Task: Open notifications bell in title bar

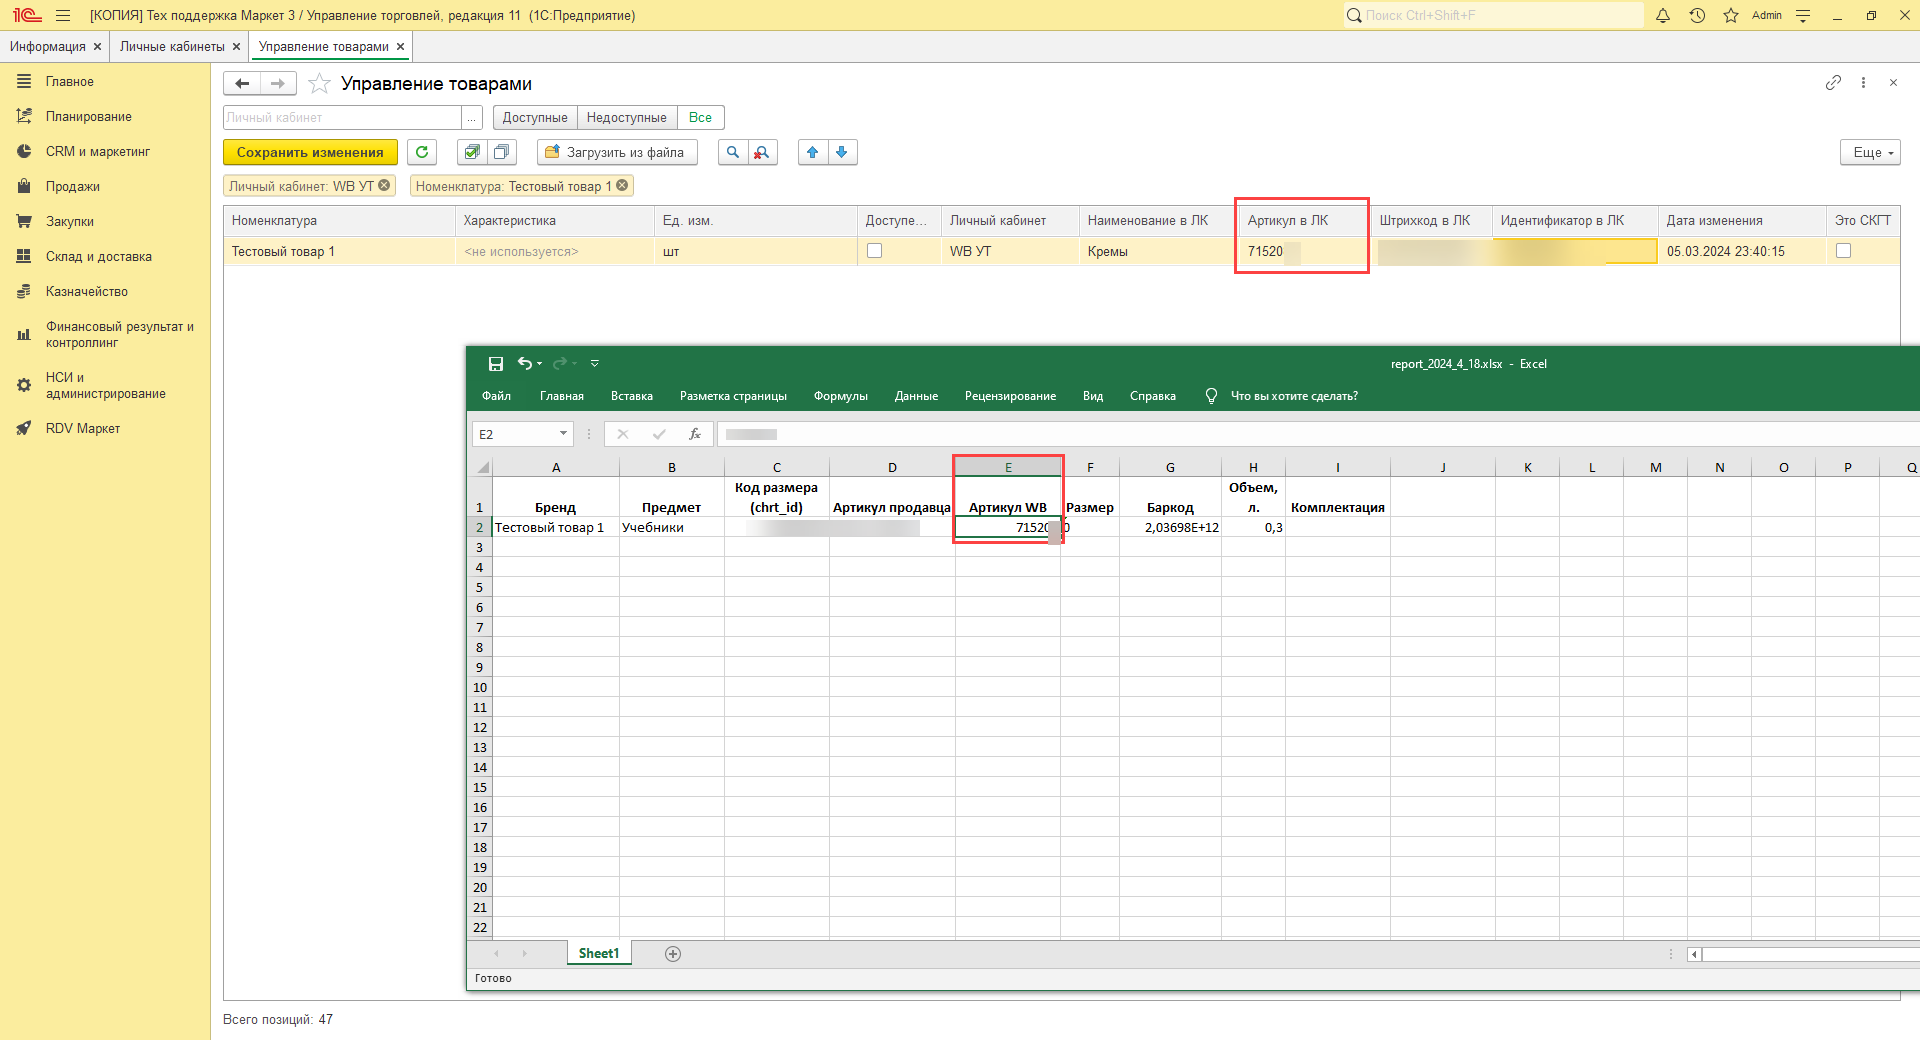Action: click(1663, 15)
